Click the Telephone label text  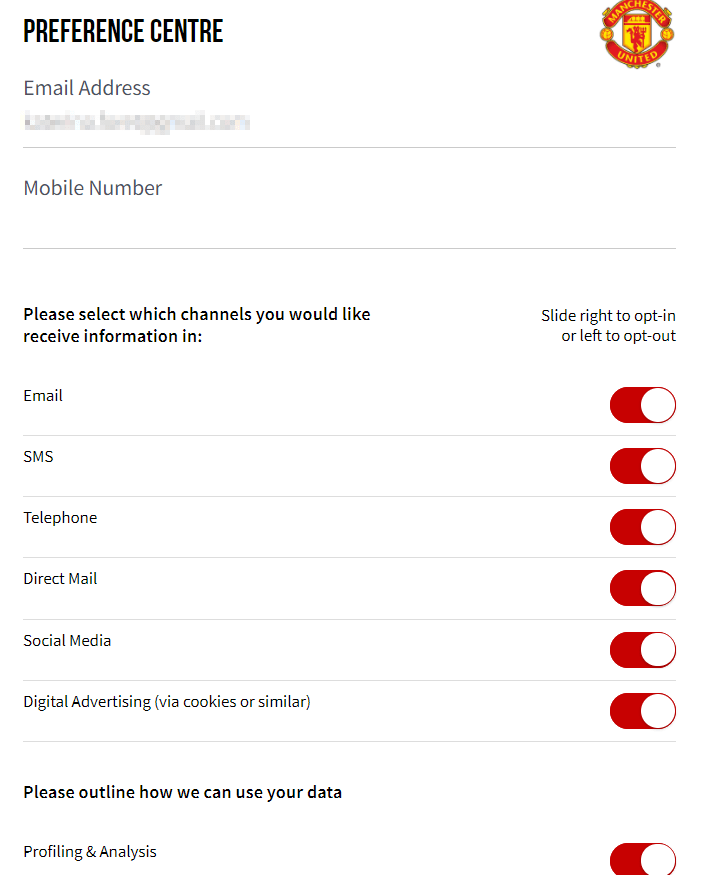tap(60, 518)
